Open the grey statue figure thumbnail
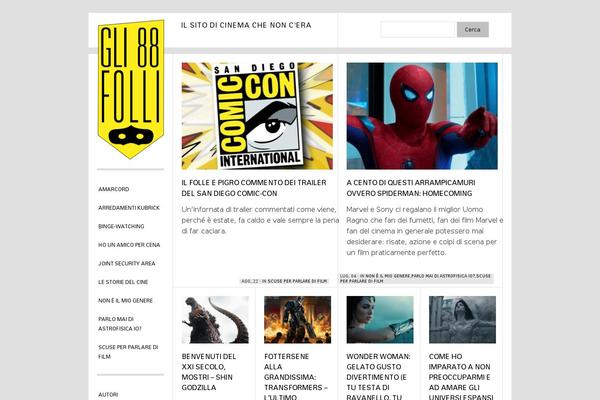This screenshot has width=600, height=400. coord(462,320)
